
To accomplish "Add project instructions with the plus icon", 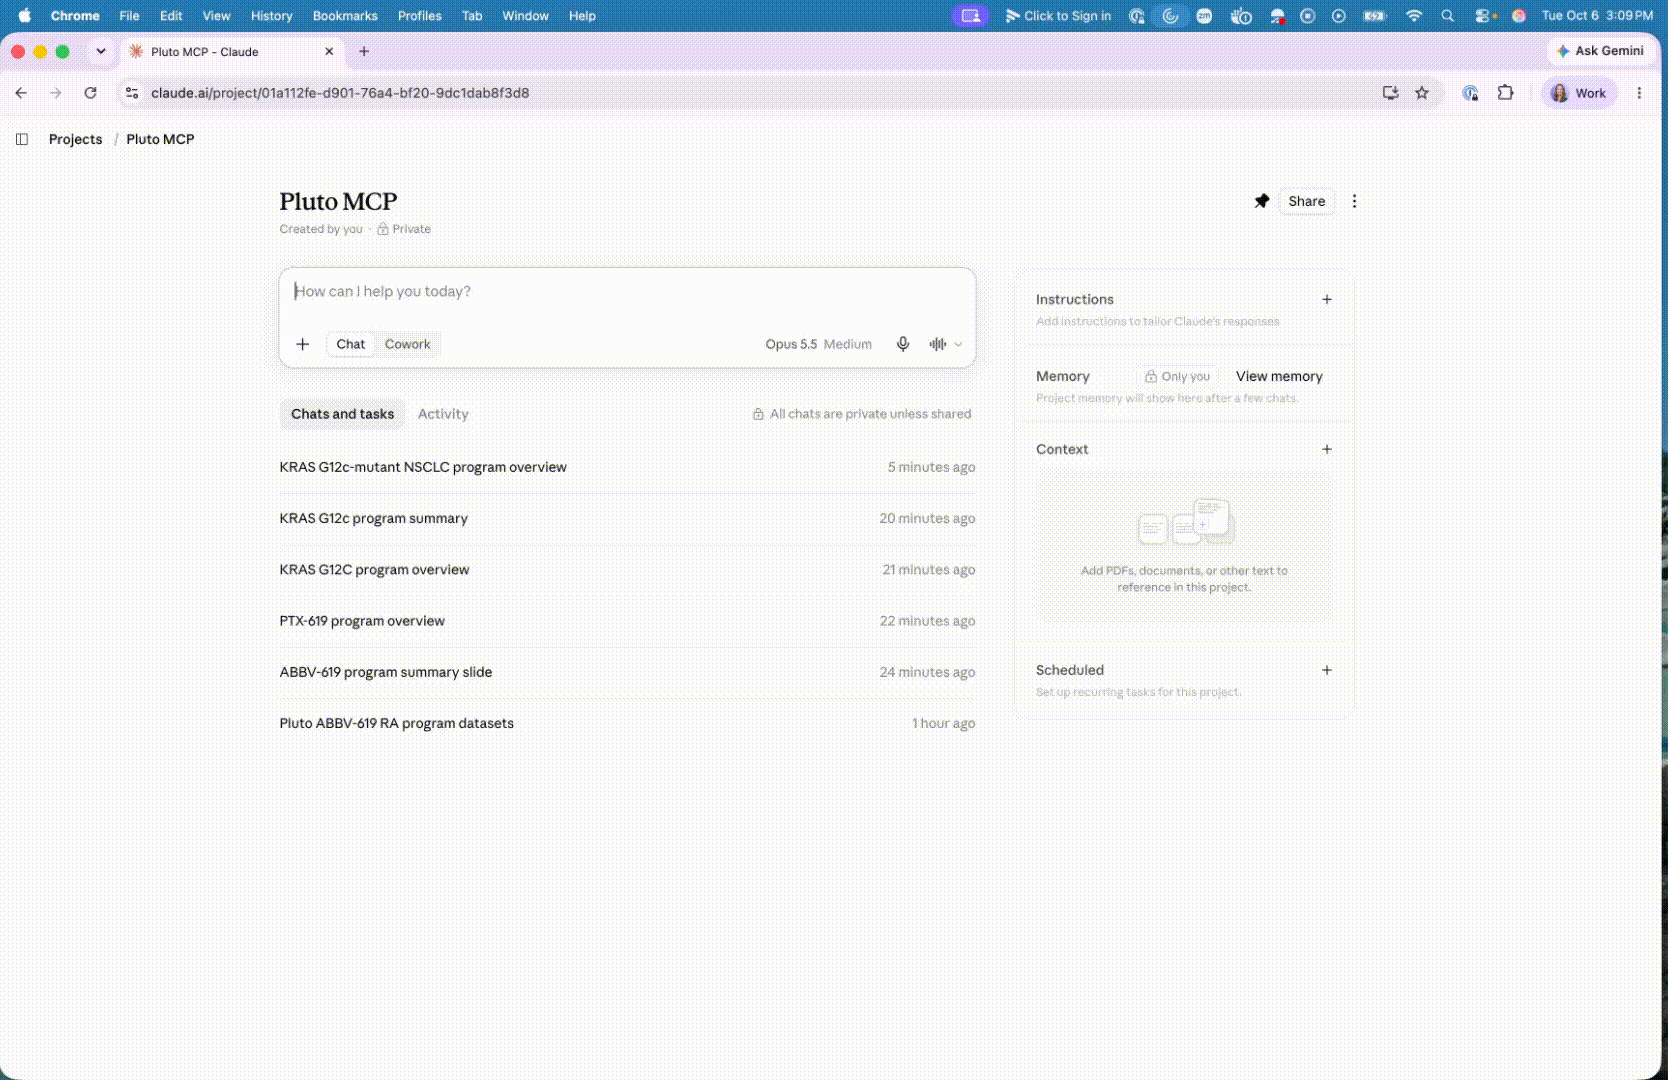I will (x=1327, y=299).
